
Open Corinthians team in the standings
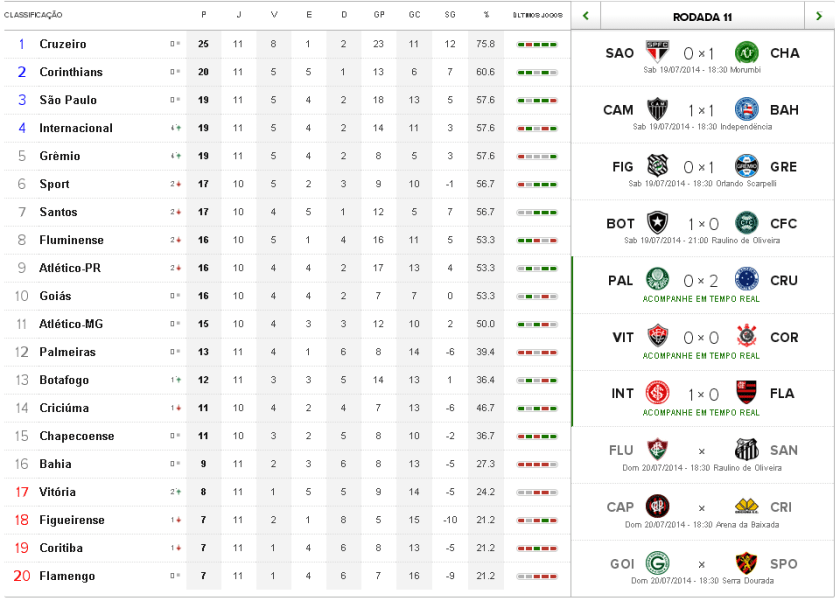70,72
